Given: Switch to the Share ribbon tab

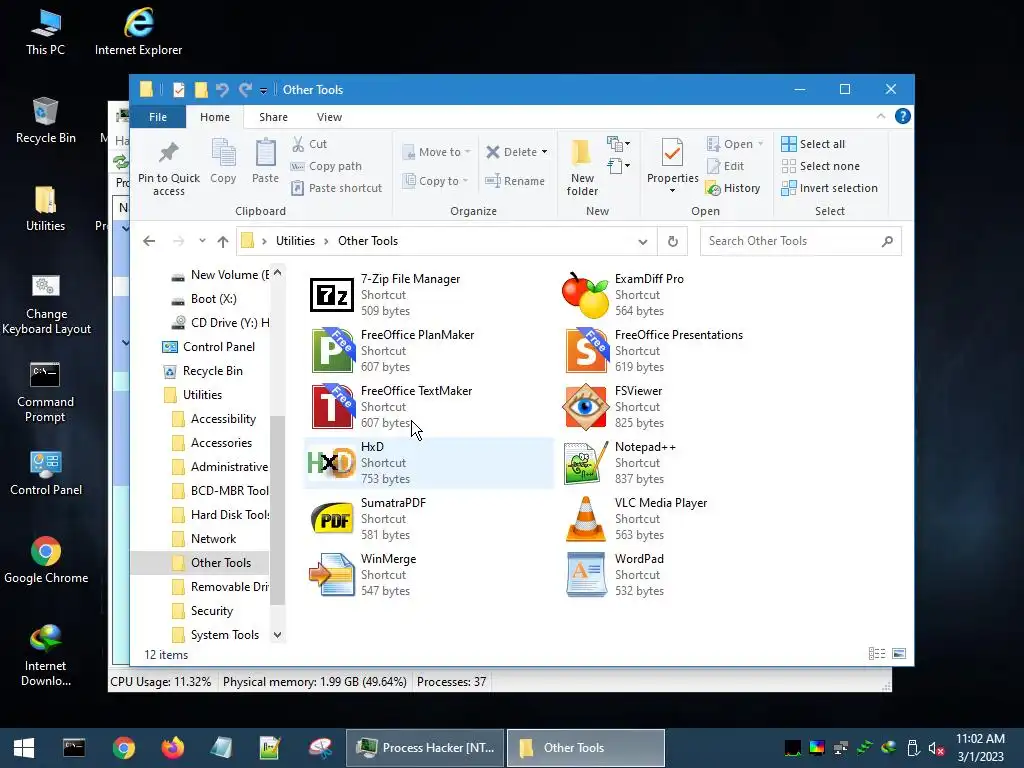Looking at the screenshot, I should [273, 117].
